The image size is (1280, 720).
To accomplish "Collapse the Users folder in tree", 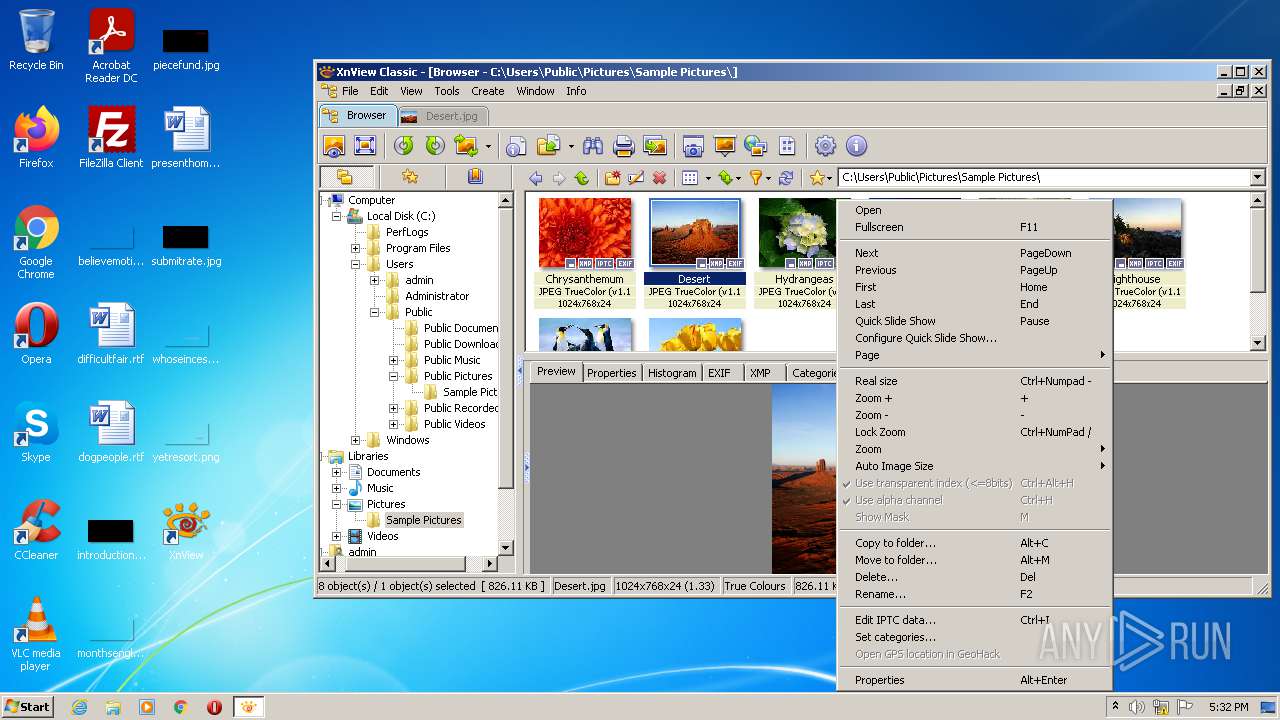I will (x=355, y=264).
